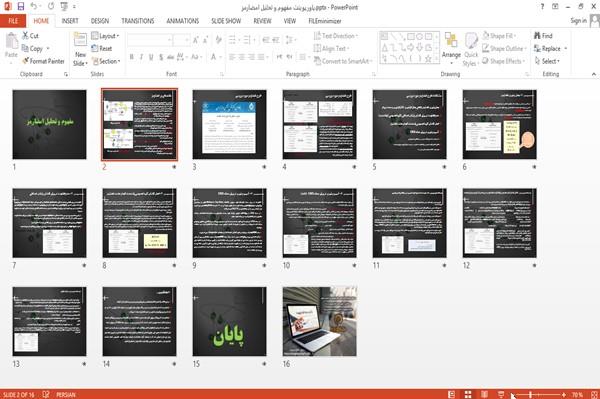Open the Select dropdown in Editing

tap(547, 61)
